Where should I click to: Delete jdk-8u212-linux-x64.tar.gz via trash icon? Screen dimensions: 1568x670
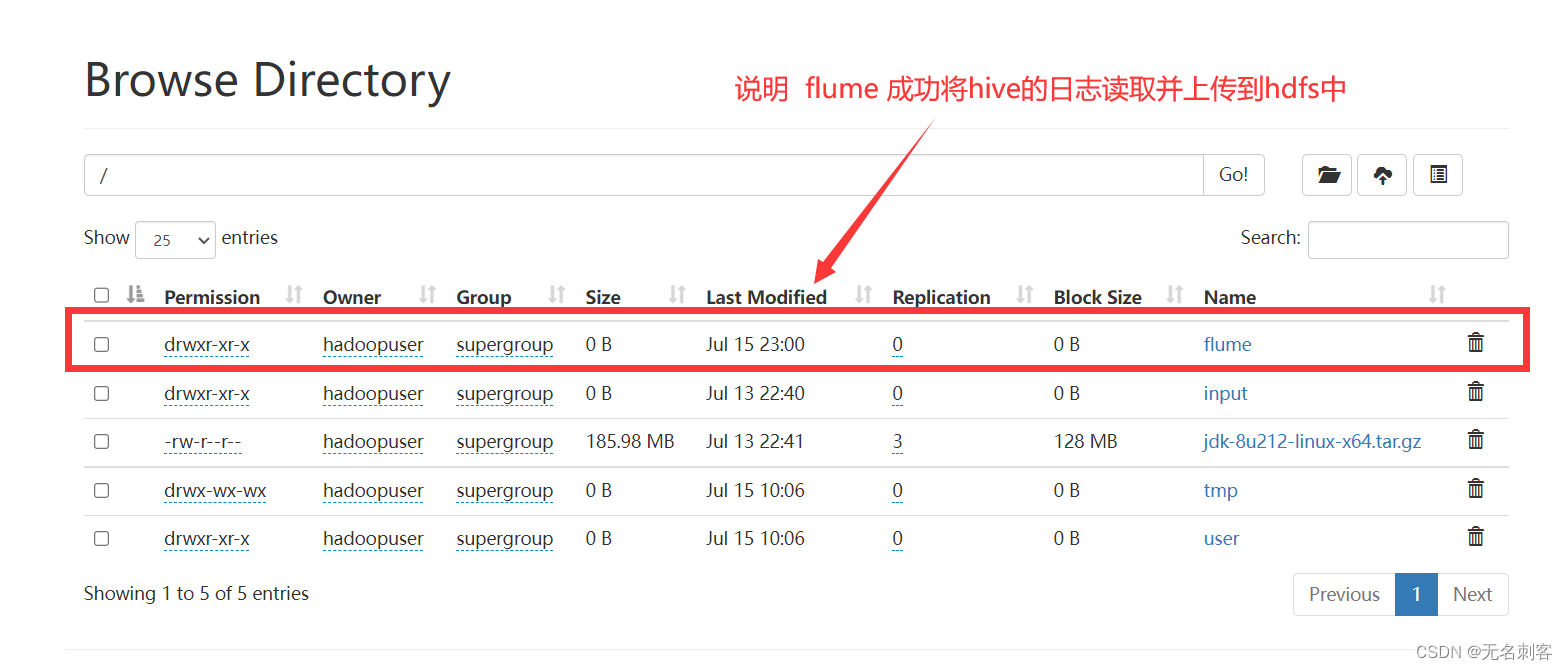point(1475,440)
